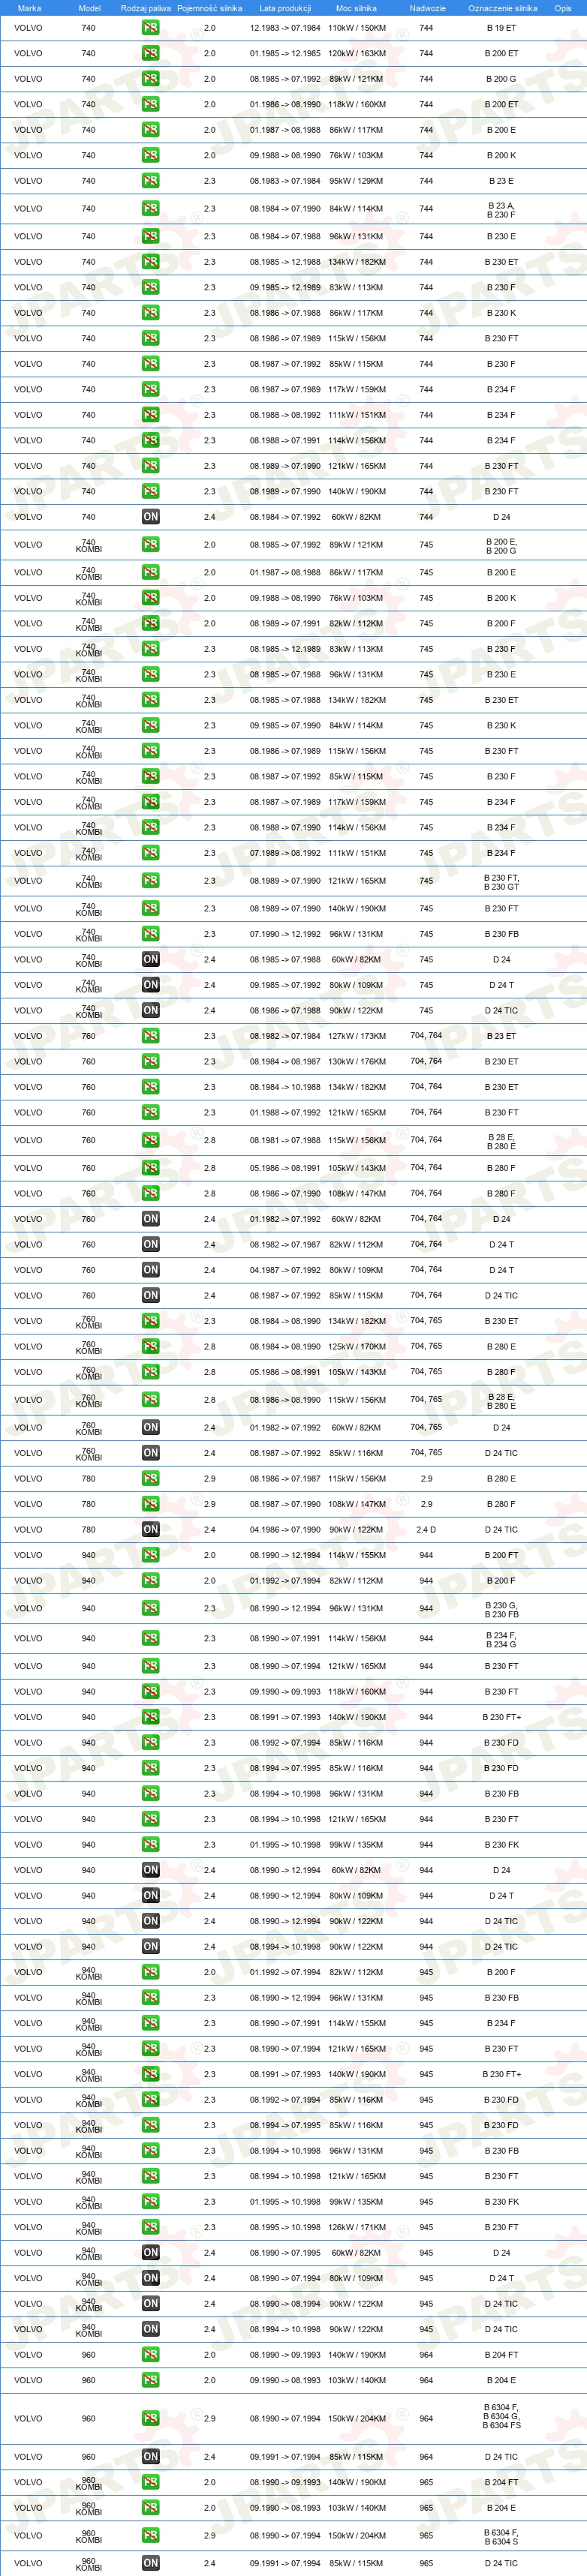Viewport: 587px width, 2576px height.
Task: Click 'B 230 FT, B 230 GT' engine code cell
Action: click(x=501, y=881)
